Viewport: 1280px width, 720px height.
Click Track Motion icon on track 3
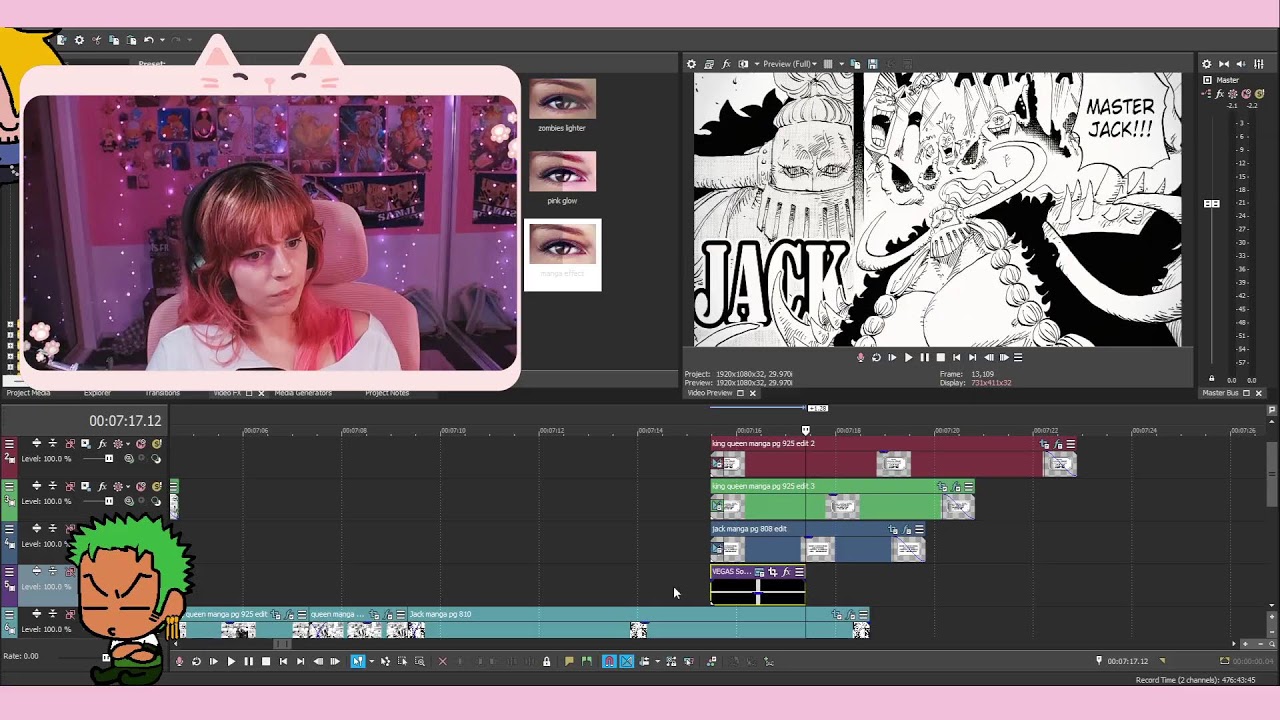(86, 486)
